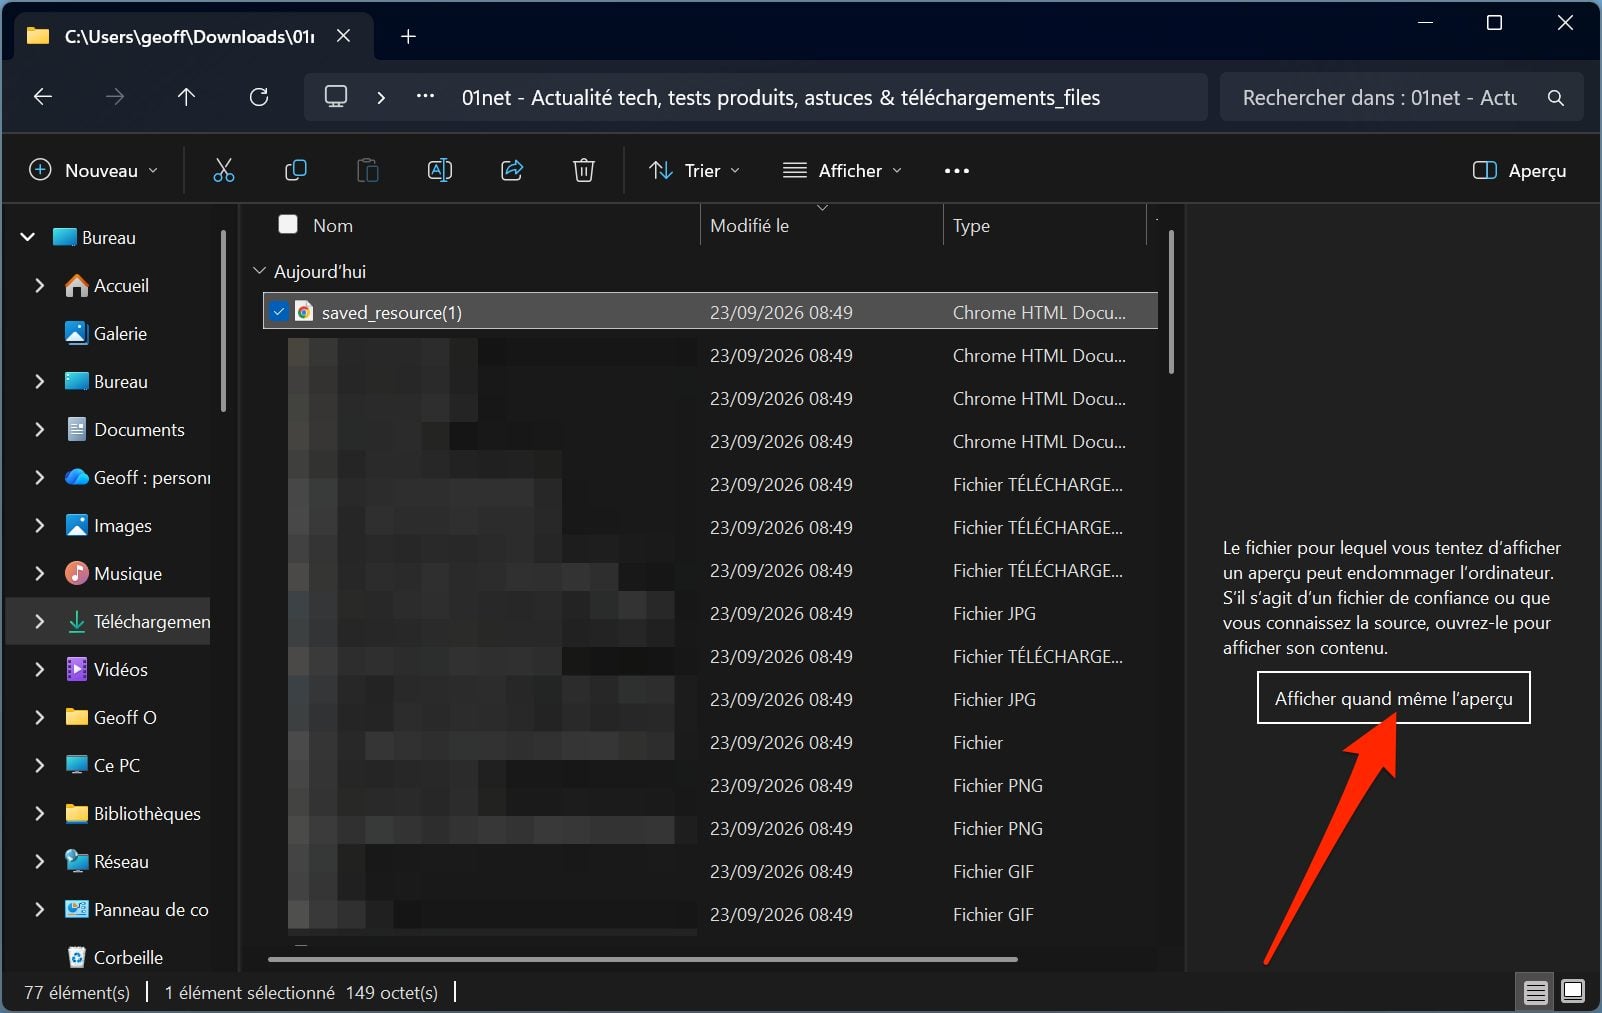Viewport: 1602px width, 1013px height.
Task: Click the Paste clipboard icon
Action: [368, 170]
